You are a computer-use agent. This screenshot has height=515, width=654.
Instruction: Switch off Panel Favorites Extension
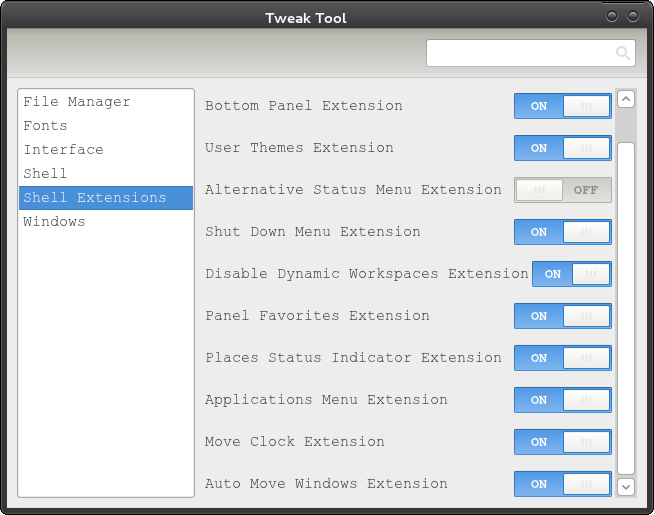coord(562,316)
